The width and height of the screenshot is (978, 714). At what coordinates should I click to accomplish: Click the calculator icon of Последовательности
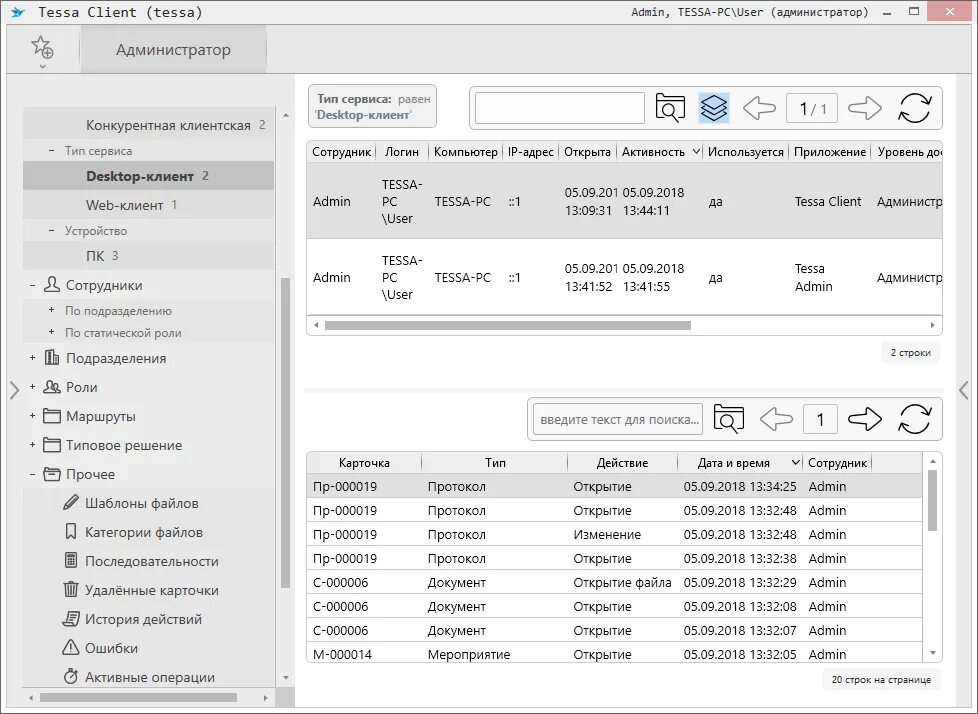pyautogui.click(x=71, y=561)
